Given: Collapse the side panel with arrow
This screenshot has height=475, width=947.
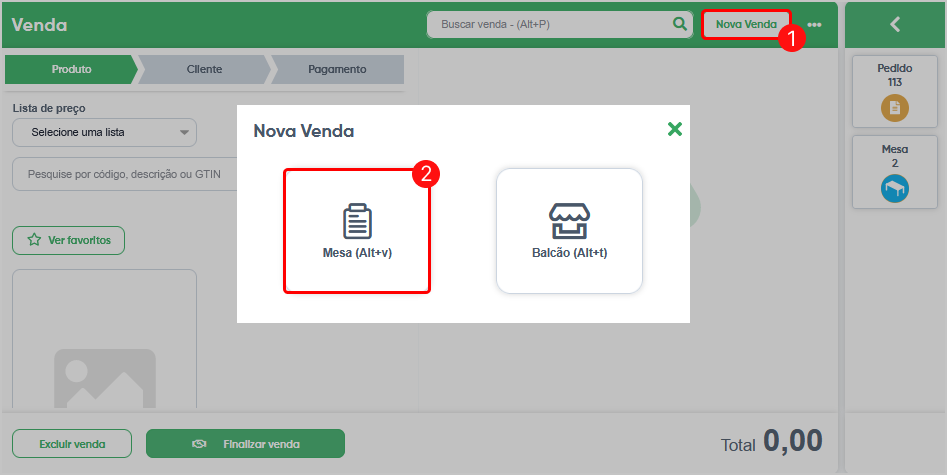Looking at the screenshot, I should [x=895, y=24].
